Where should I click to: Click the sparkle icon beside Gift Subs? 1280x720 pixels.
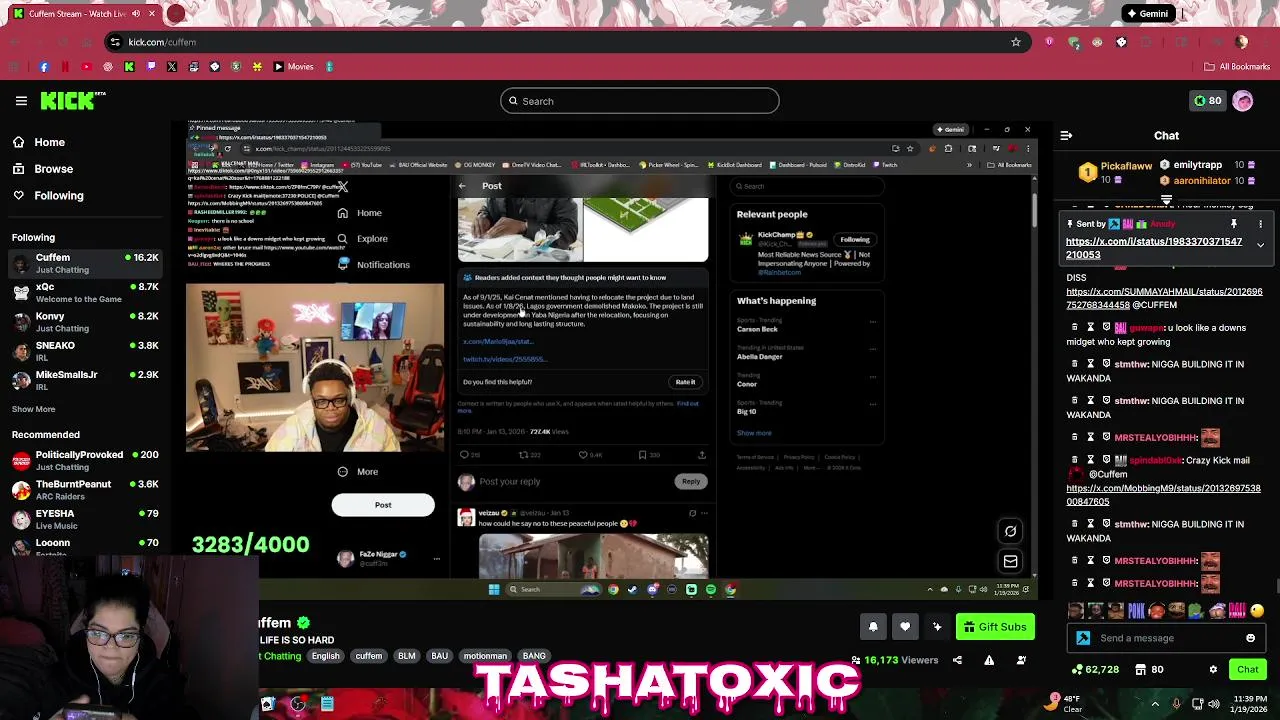(x=937, y=627)
